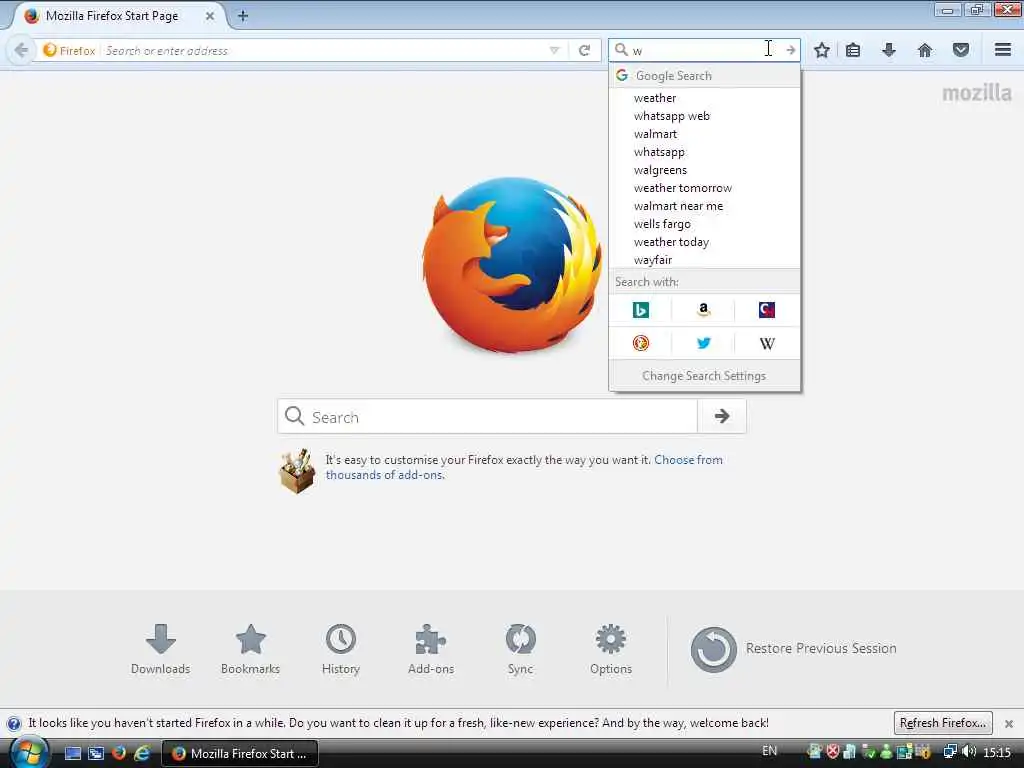Select 'weather tomorrow' suggestion
Viewport: 1024px width, 768px height.
coord(704,188)
